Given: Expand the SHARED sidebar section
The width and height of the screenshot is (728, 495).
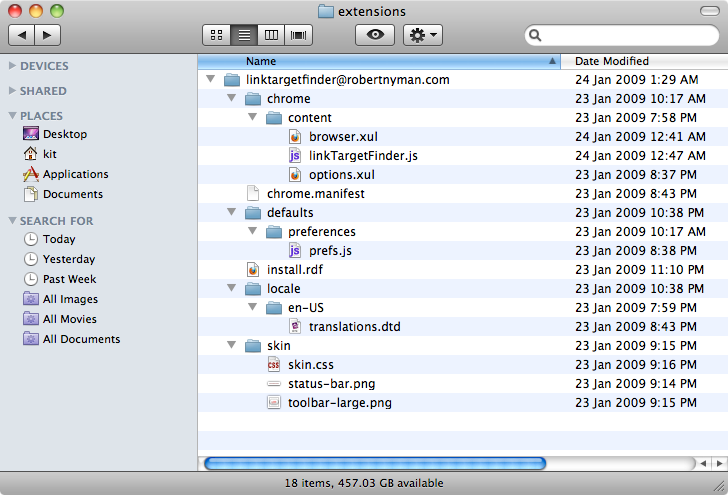Looking at the screenshot, I should [12, 91].
